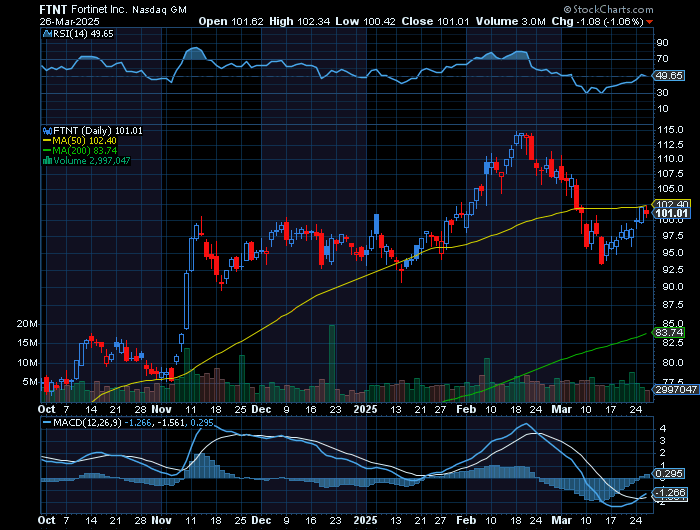This screenshot has width=700, height=530.
Task: Click the 90 level on the RSI axis
Action: (662, 43)
